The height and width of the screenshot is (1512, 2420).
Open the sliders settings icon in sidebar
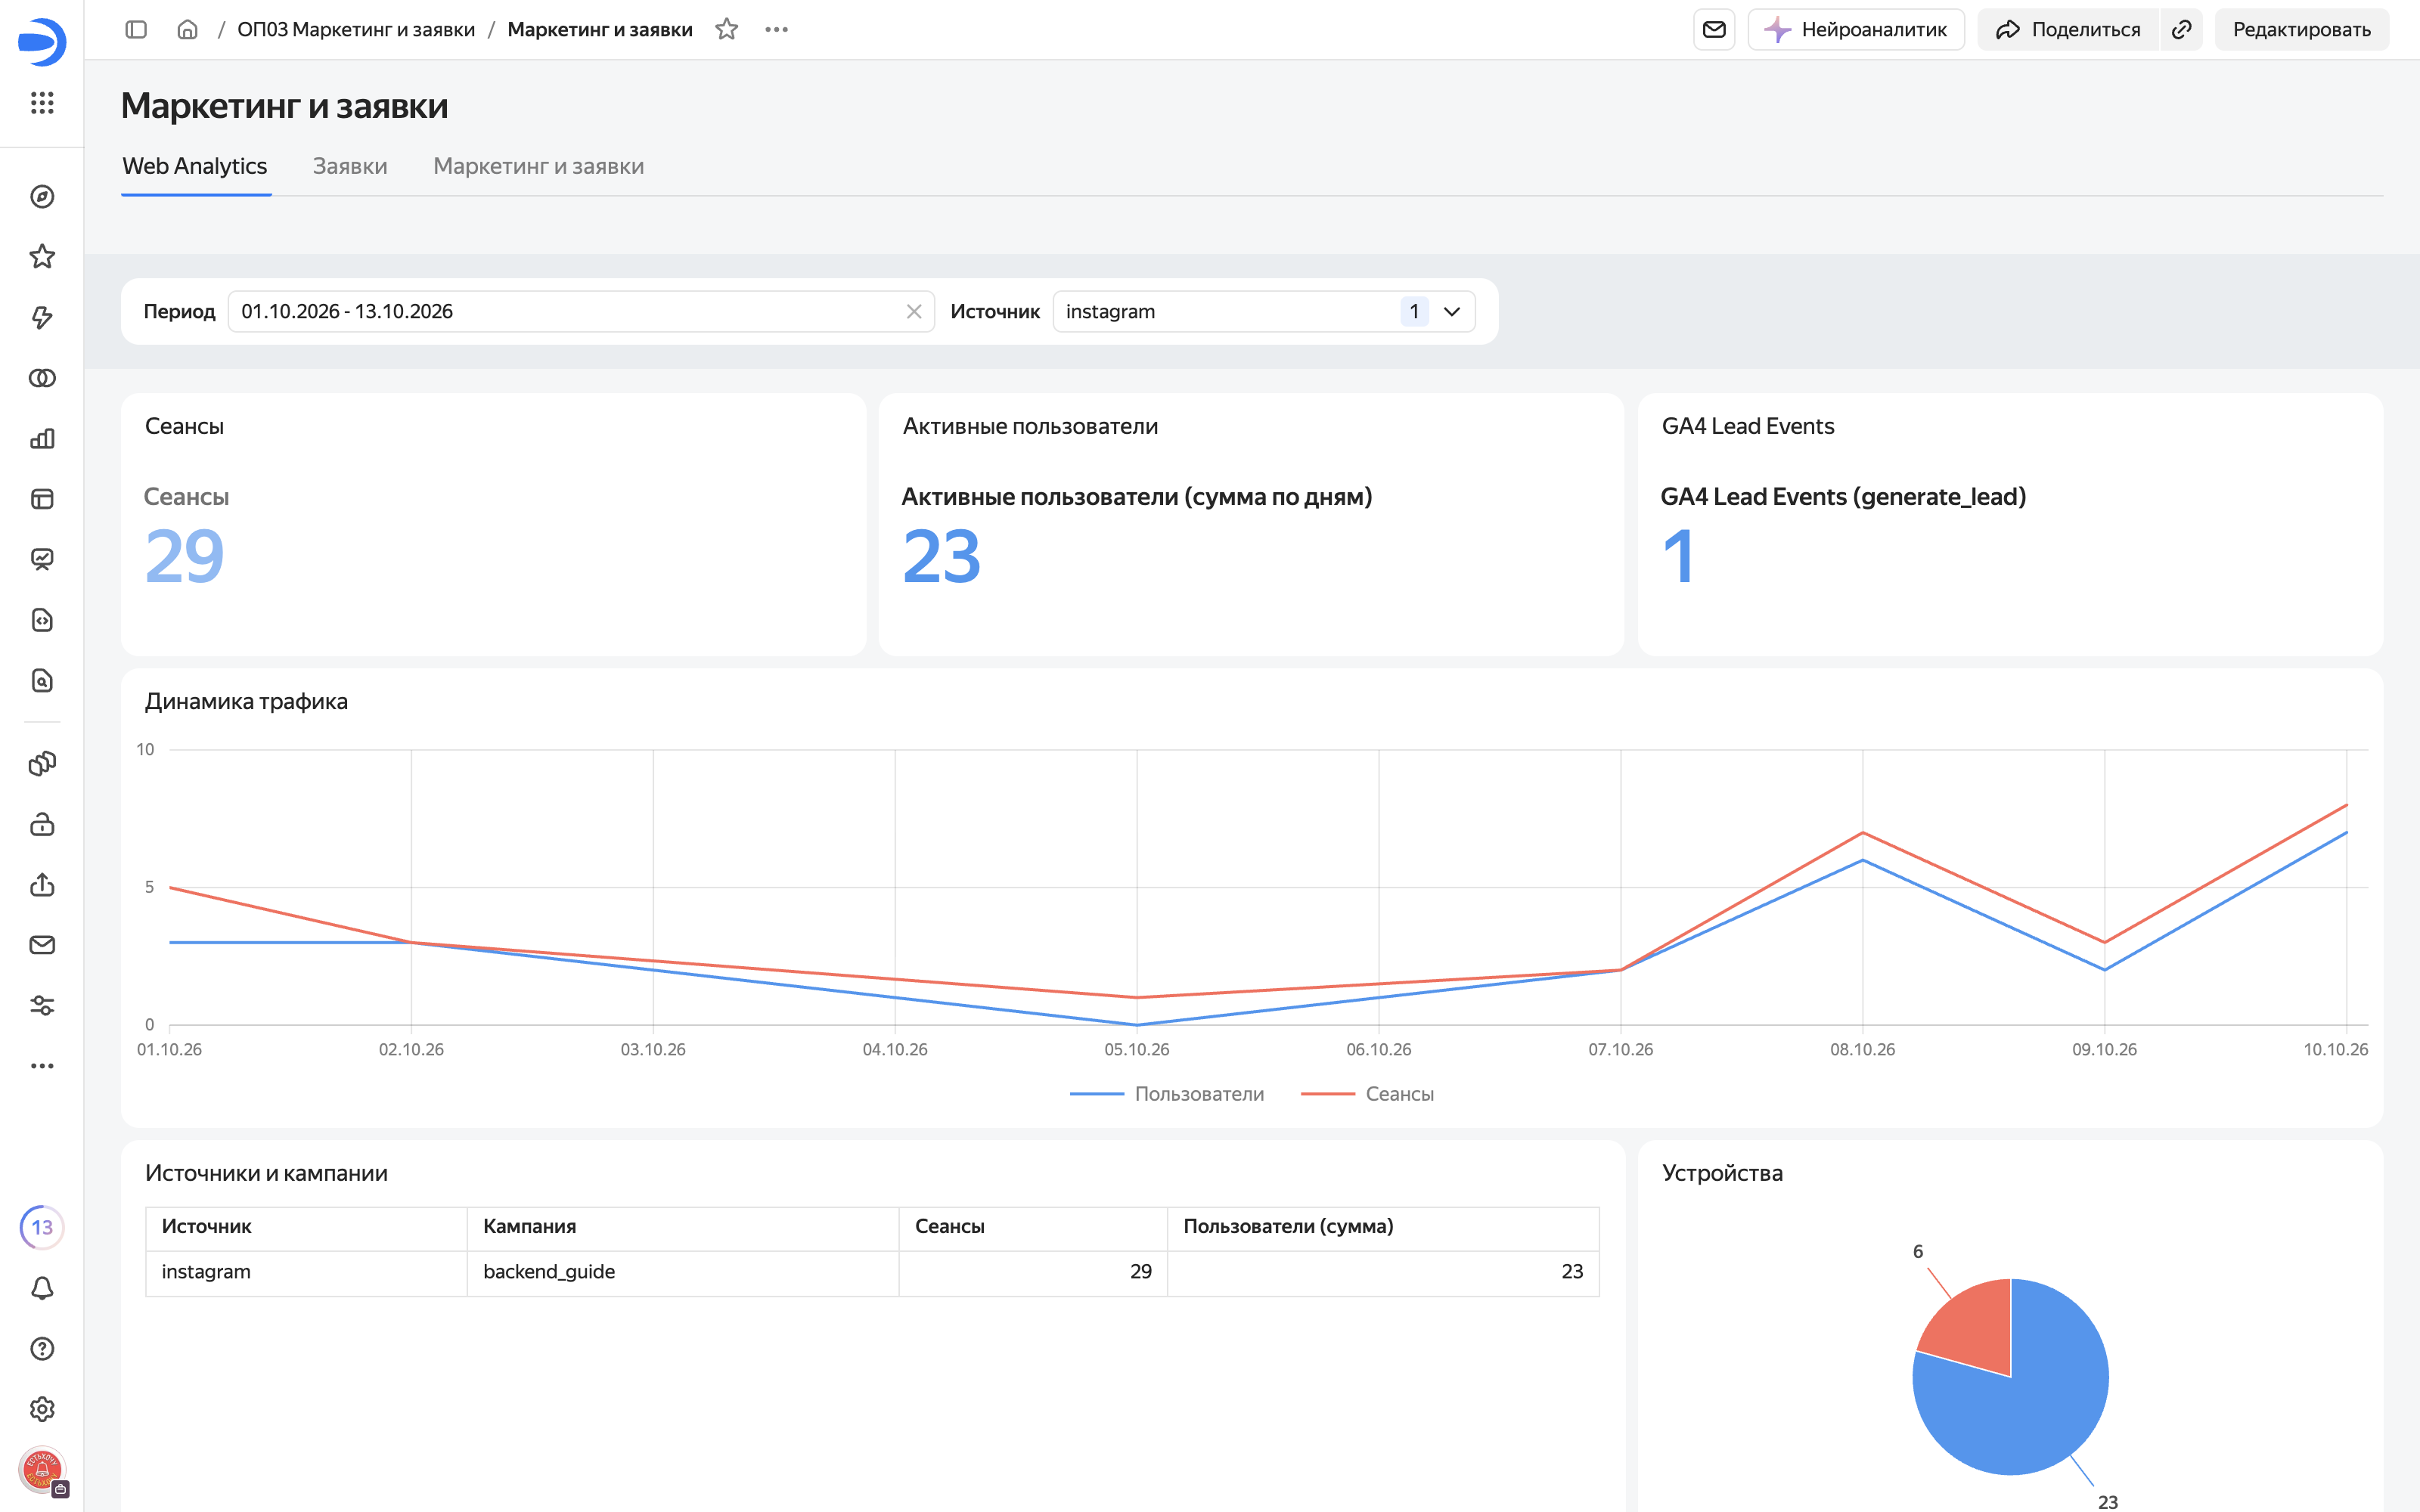click(42, 1006)
